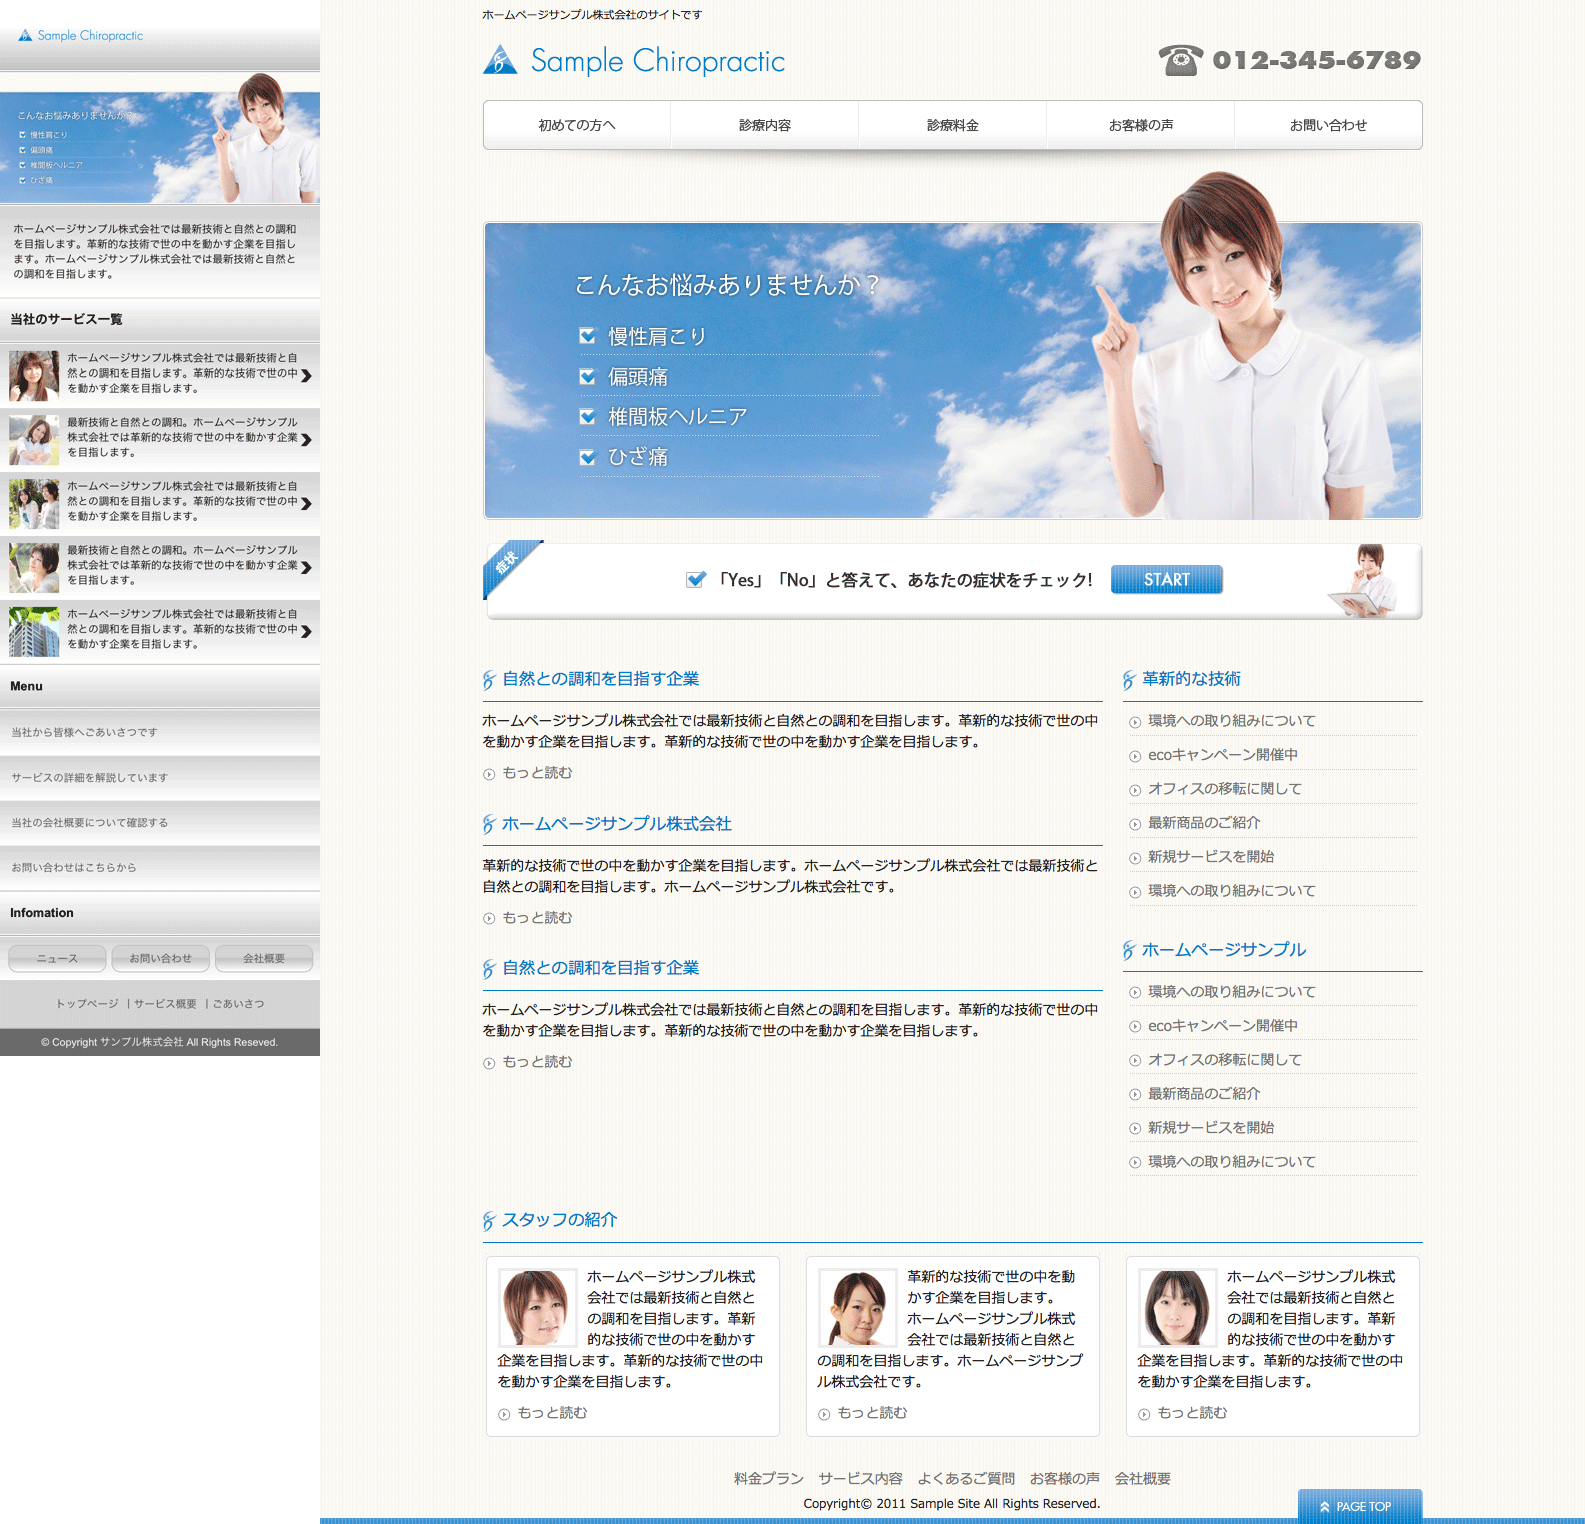Click the PAGE TOP up-arrow button
Screen dimensions: 1585x1524
point(1359,1506)
